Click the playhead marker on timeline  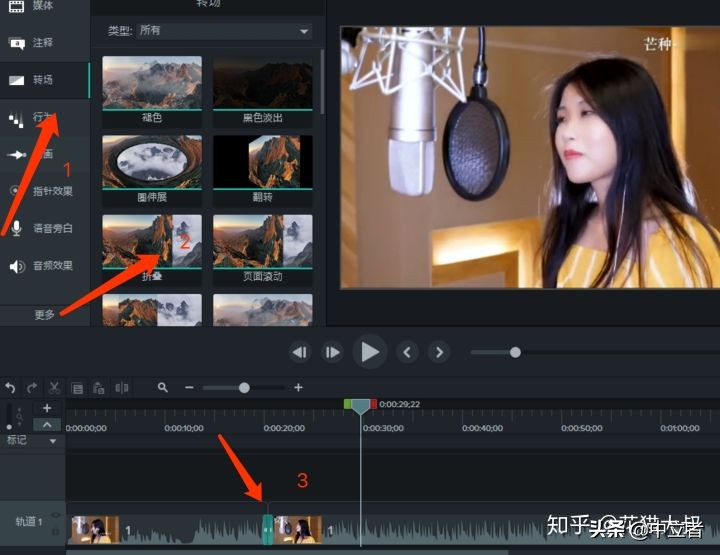[360, 407]
